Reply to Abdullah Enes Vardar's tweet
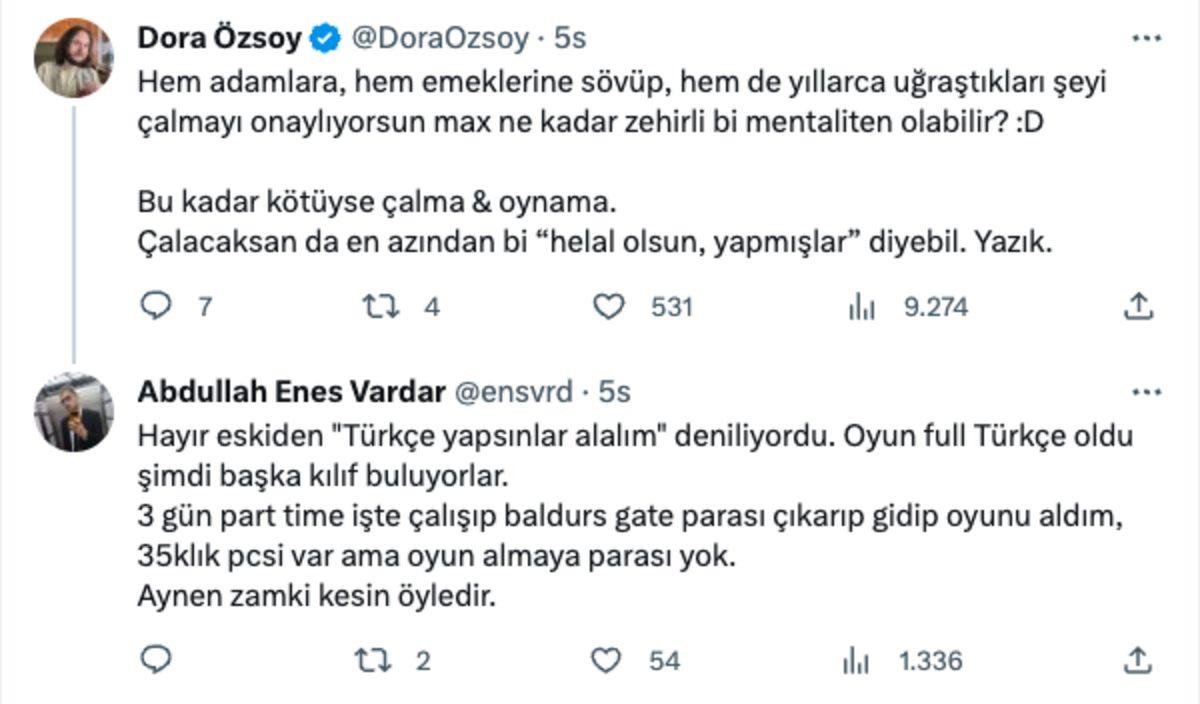 [156, 660]
